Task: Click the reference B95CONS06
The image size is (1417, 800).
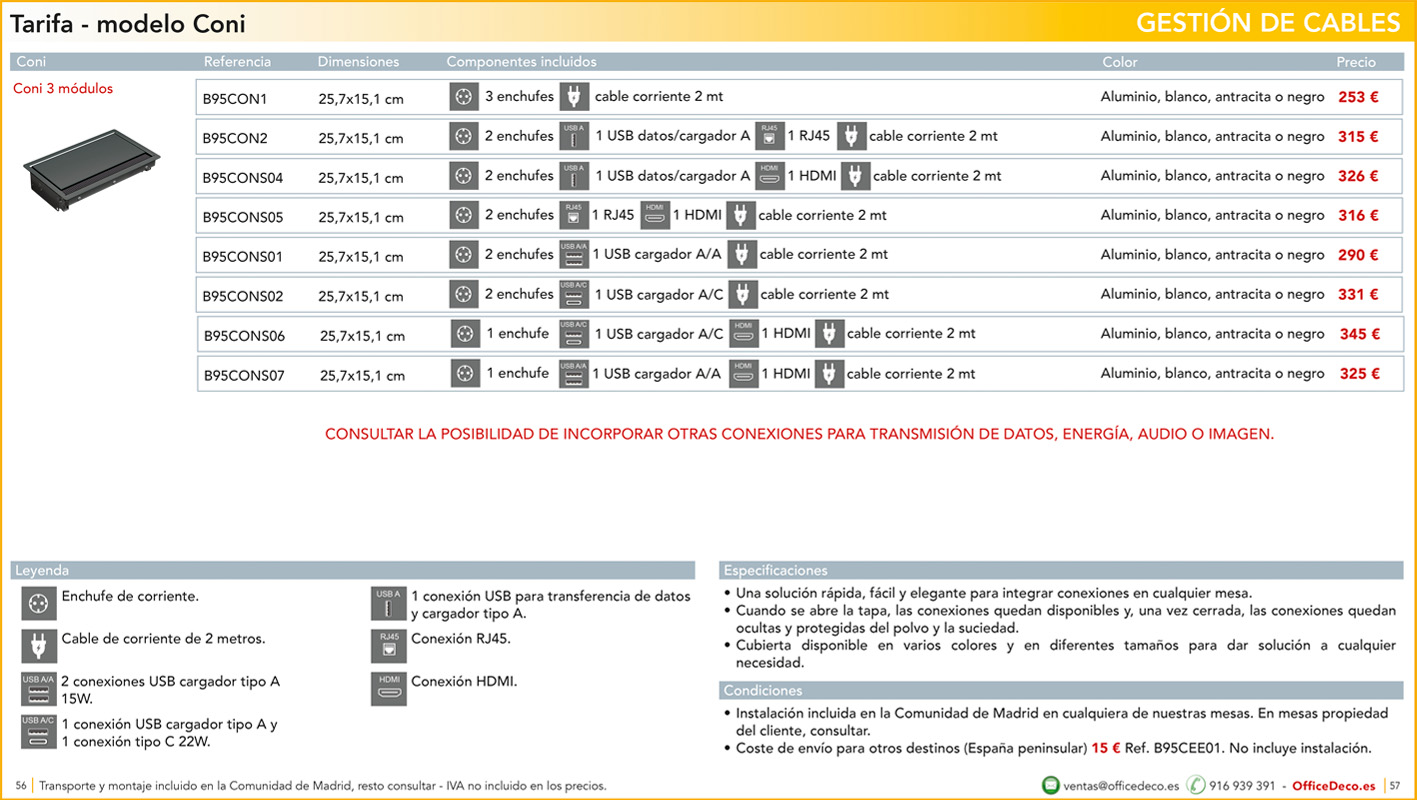Action: pos(245,336)
